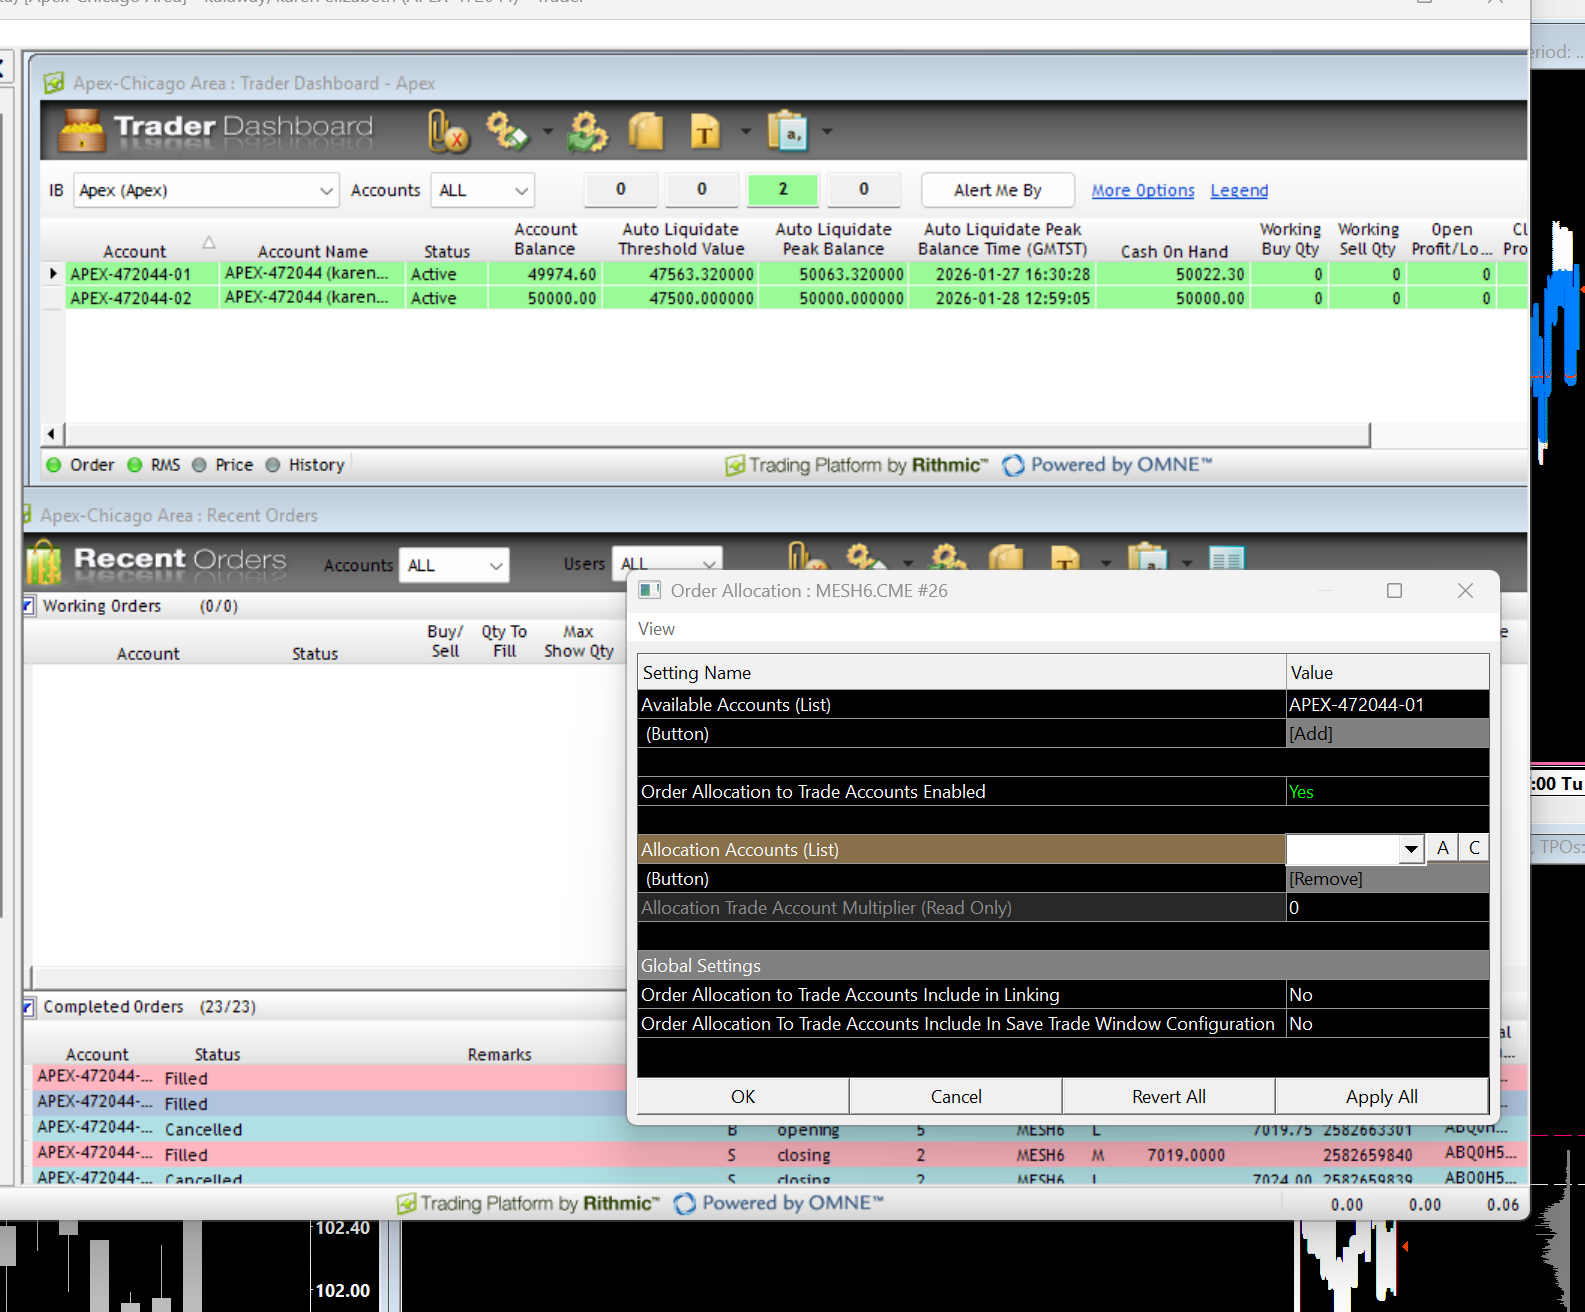Viewport: 1585px width, 1312px height.
Task: Click the clipboard icon in Recent Orders toolbar
Action: (x=1148, y=558)
